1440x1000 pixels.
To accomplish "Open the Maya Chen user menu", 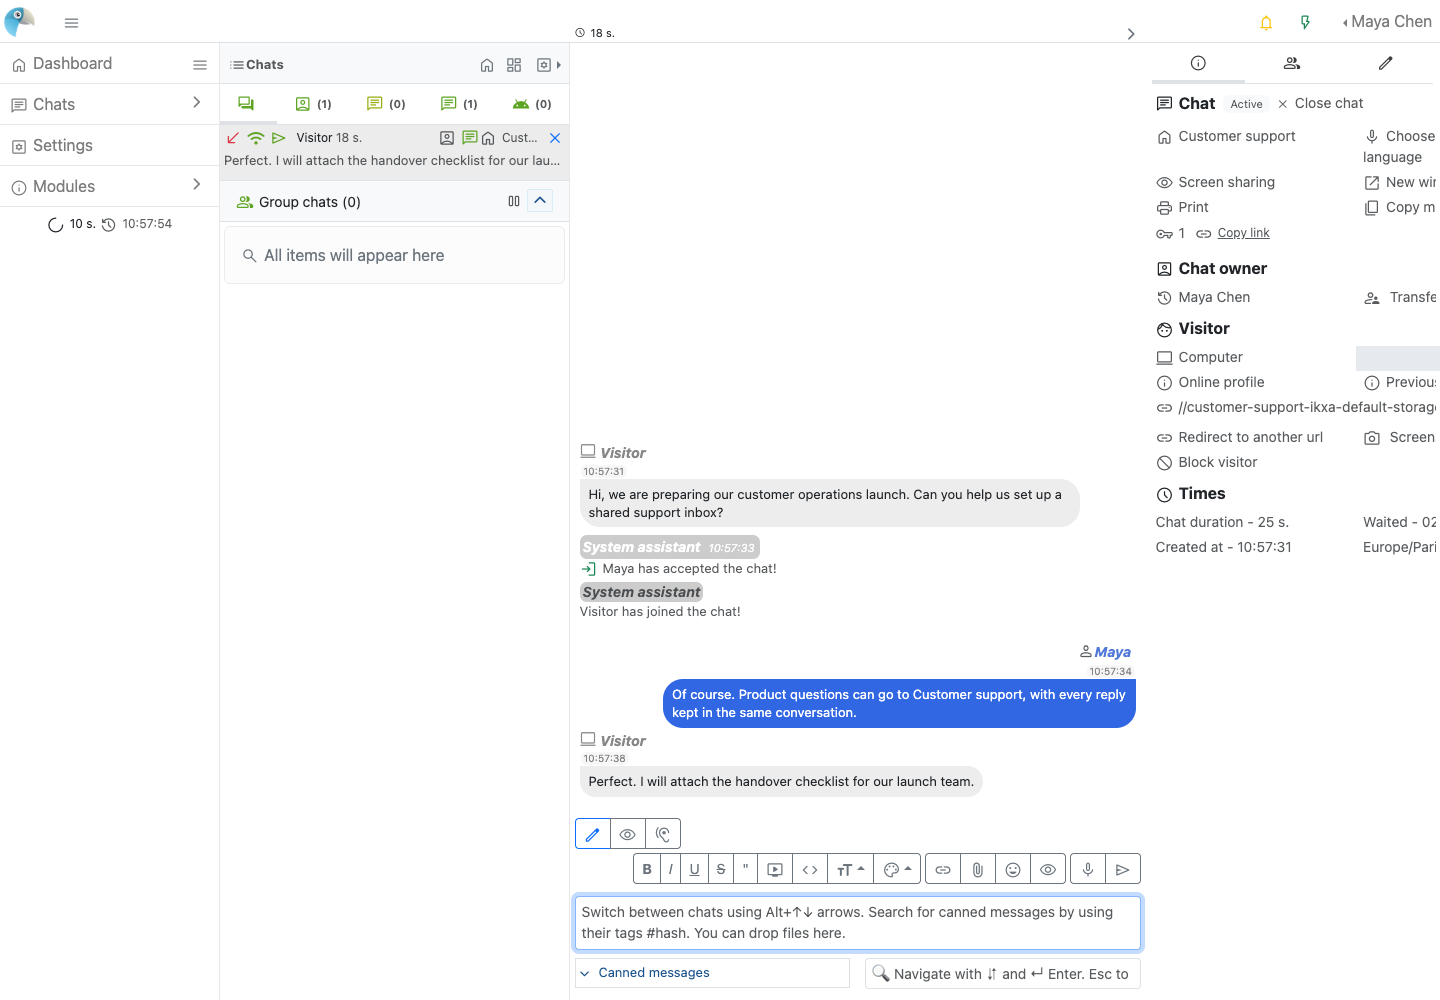I will pyautogui.click(x=1387, y=21).
